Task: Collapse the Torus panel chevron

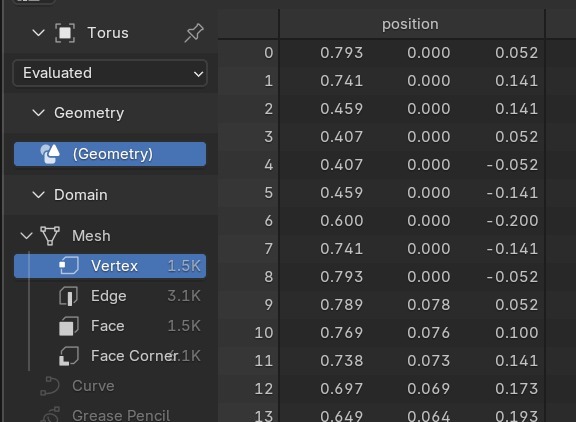Action: (38, 33)
